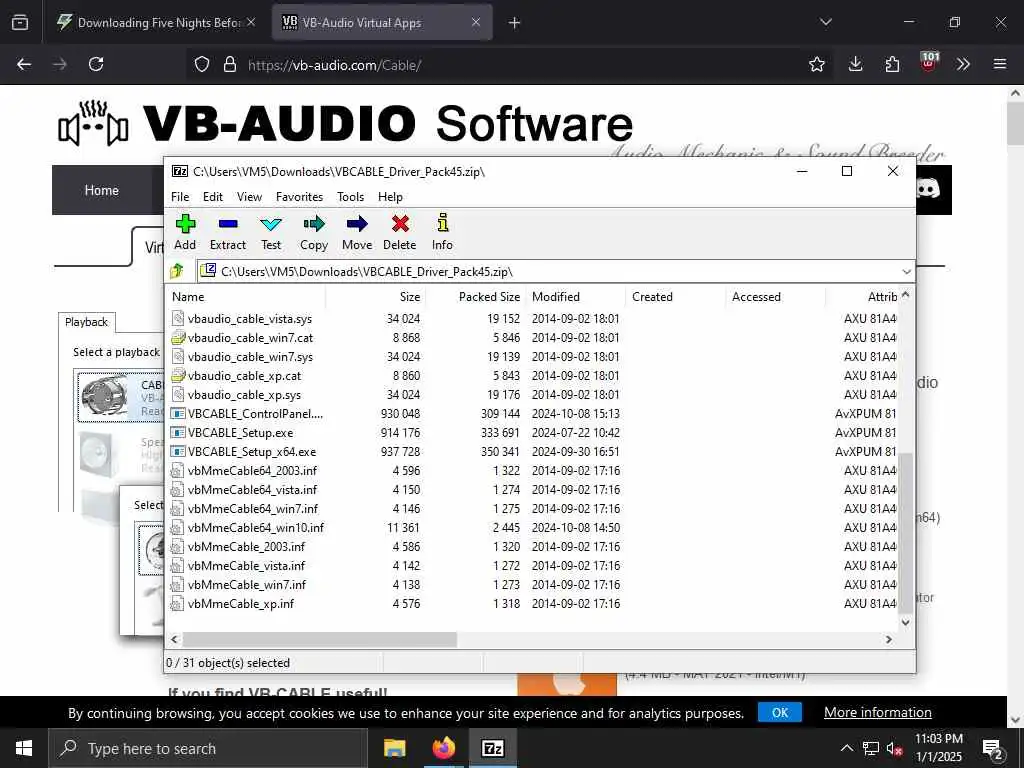Image resolution: width=1024 pixels, height=768 pixels.
Task: Open the uBlock extension icon showing 101
Action: point(929,62)
